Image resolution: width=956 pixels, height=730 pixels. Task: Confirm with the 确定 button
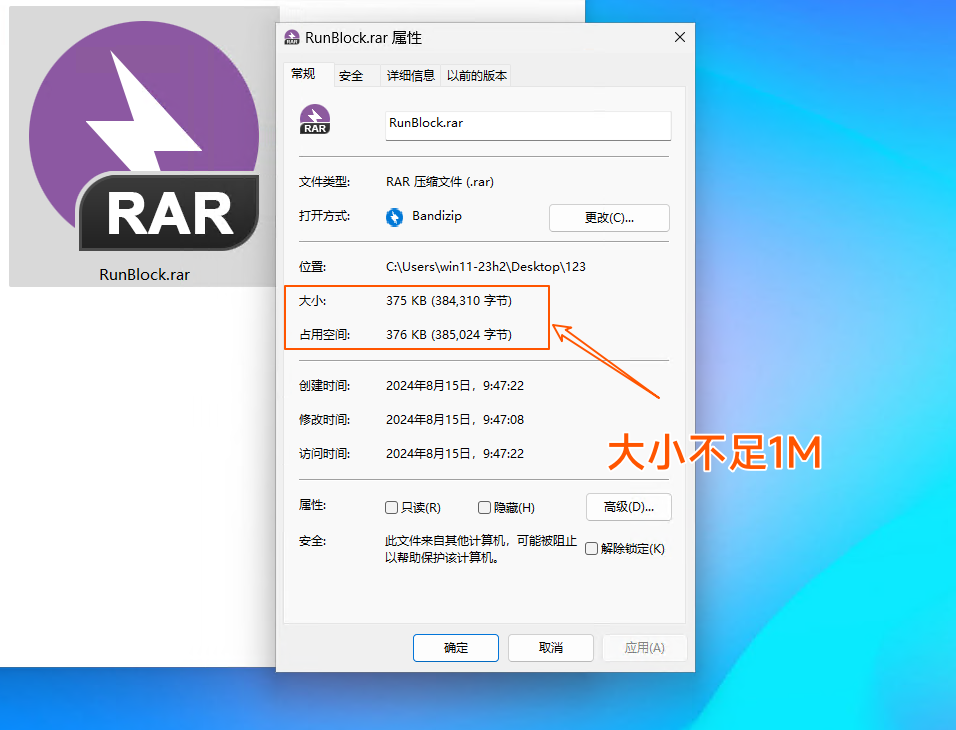click(455, 648)
